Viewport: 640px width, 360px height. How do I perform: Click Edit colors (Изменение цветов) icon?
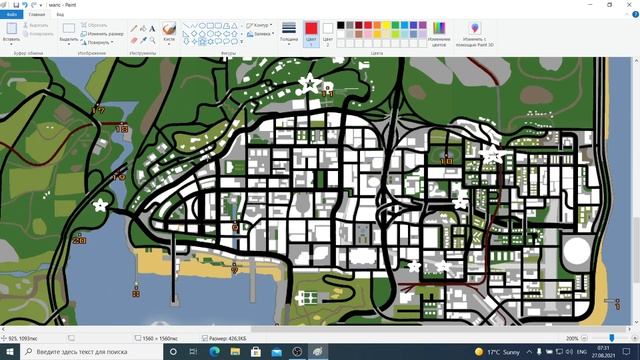pyautogui.click(x=439, y=29)
